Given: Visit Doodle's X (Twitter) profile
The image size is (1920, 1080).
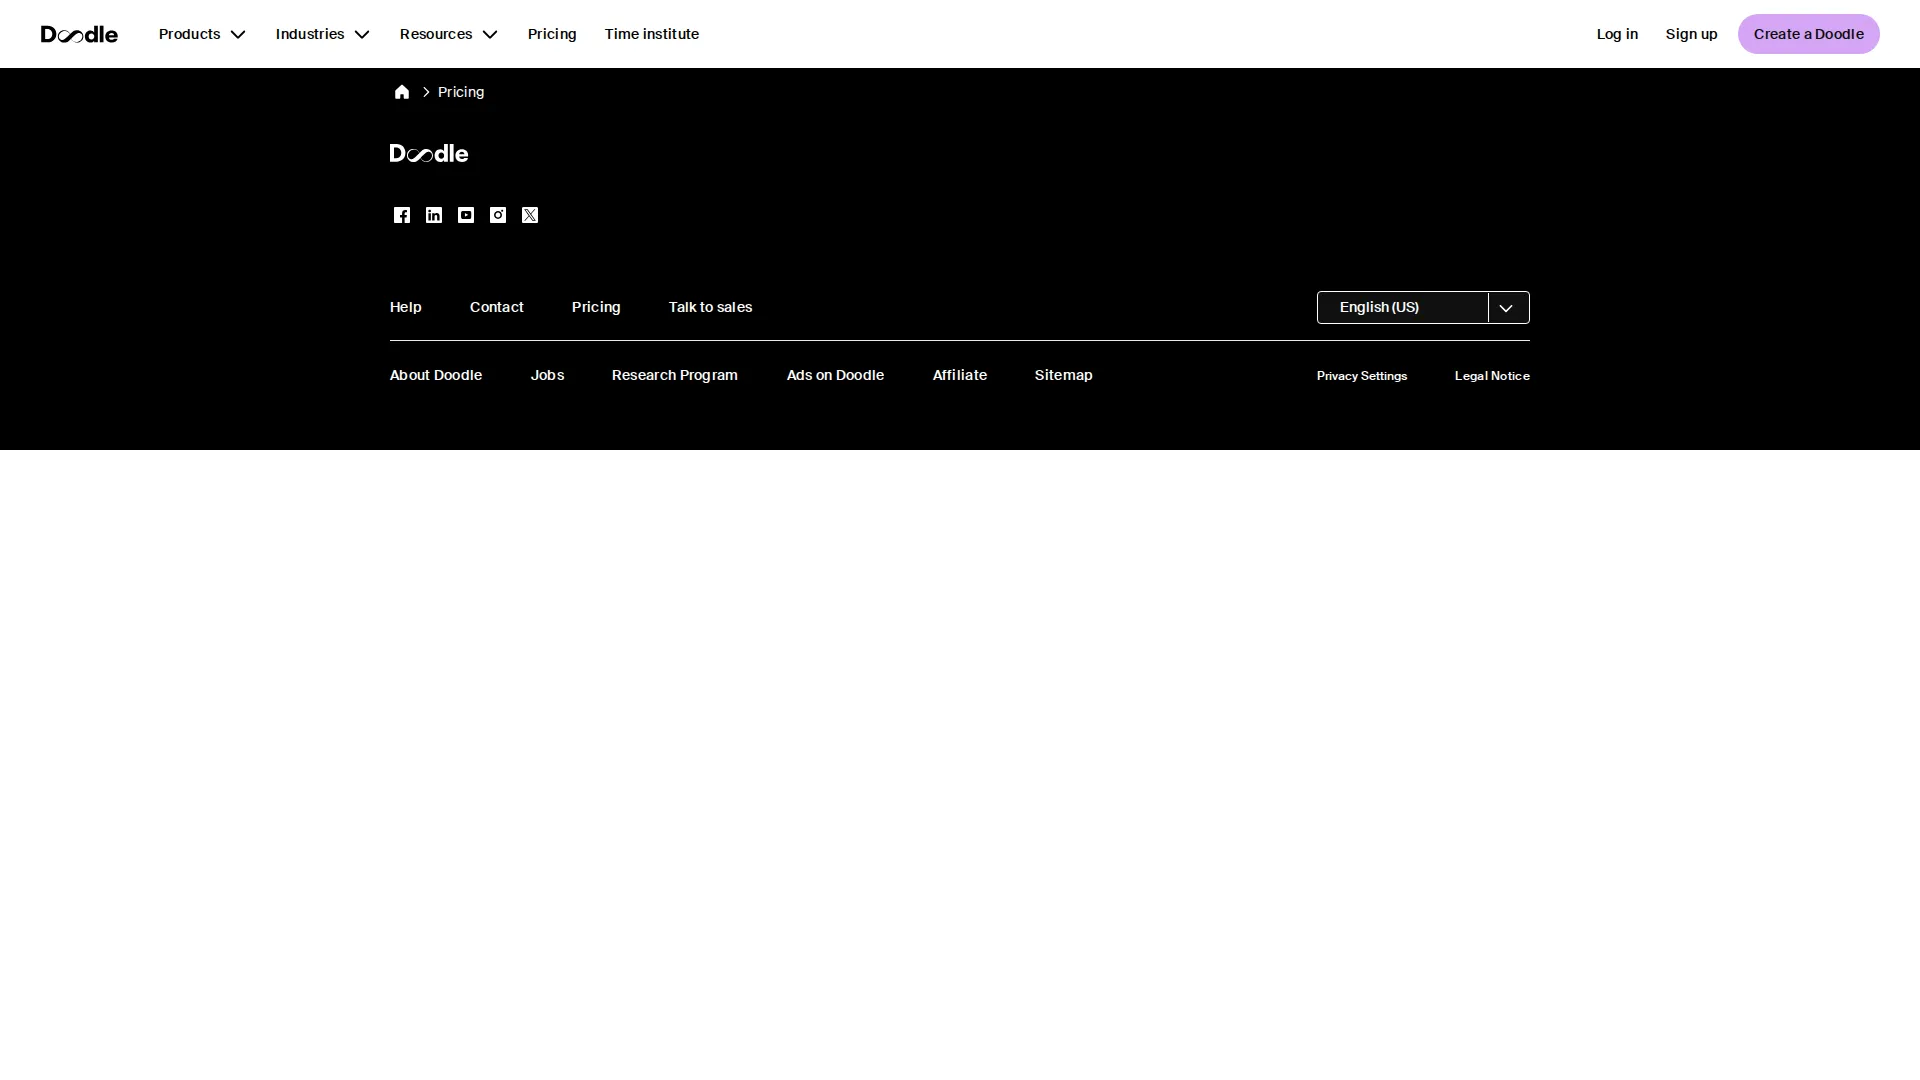Looking at the screenshot, I should tap(529, 215).
